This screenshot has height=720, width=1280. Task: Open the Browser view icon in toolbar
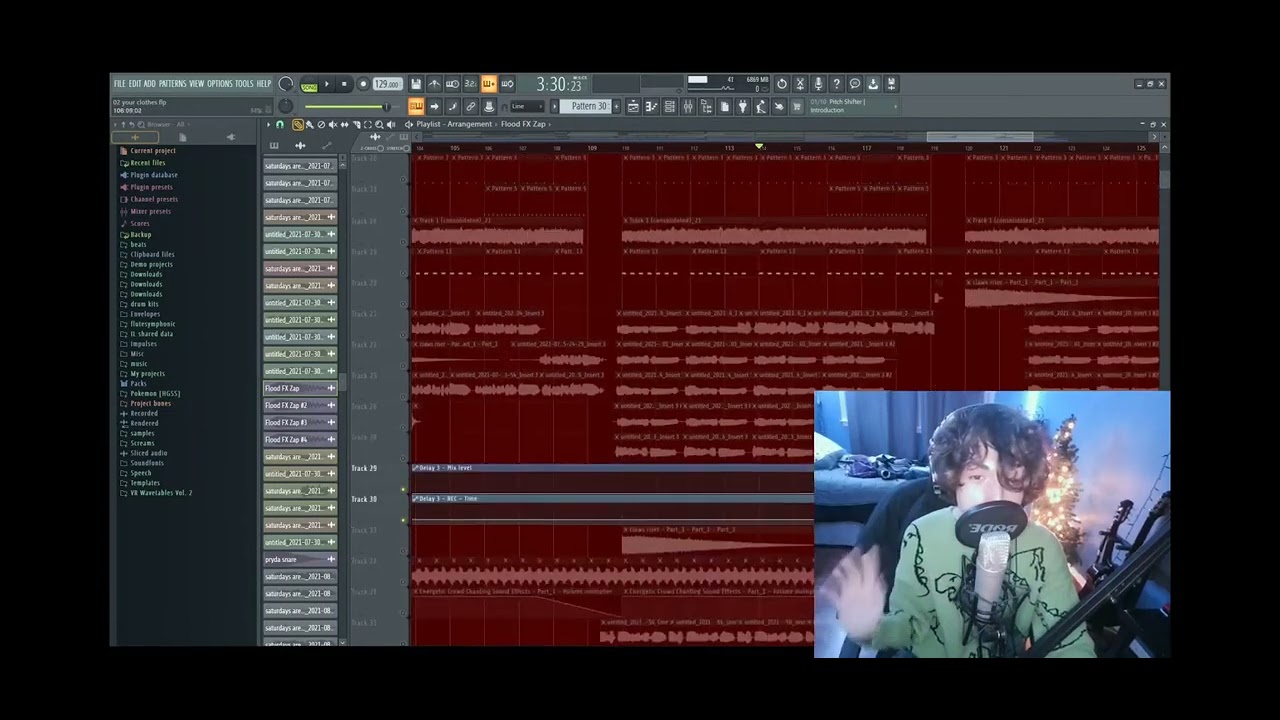[x=706, y=106]
